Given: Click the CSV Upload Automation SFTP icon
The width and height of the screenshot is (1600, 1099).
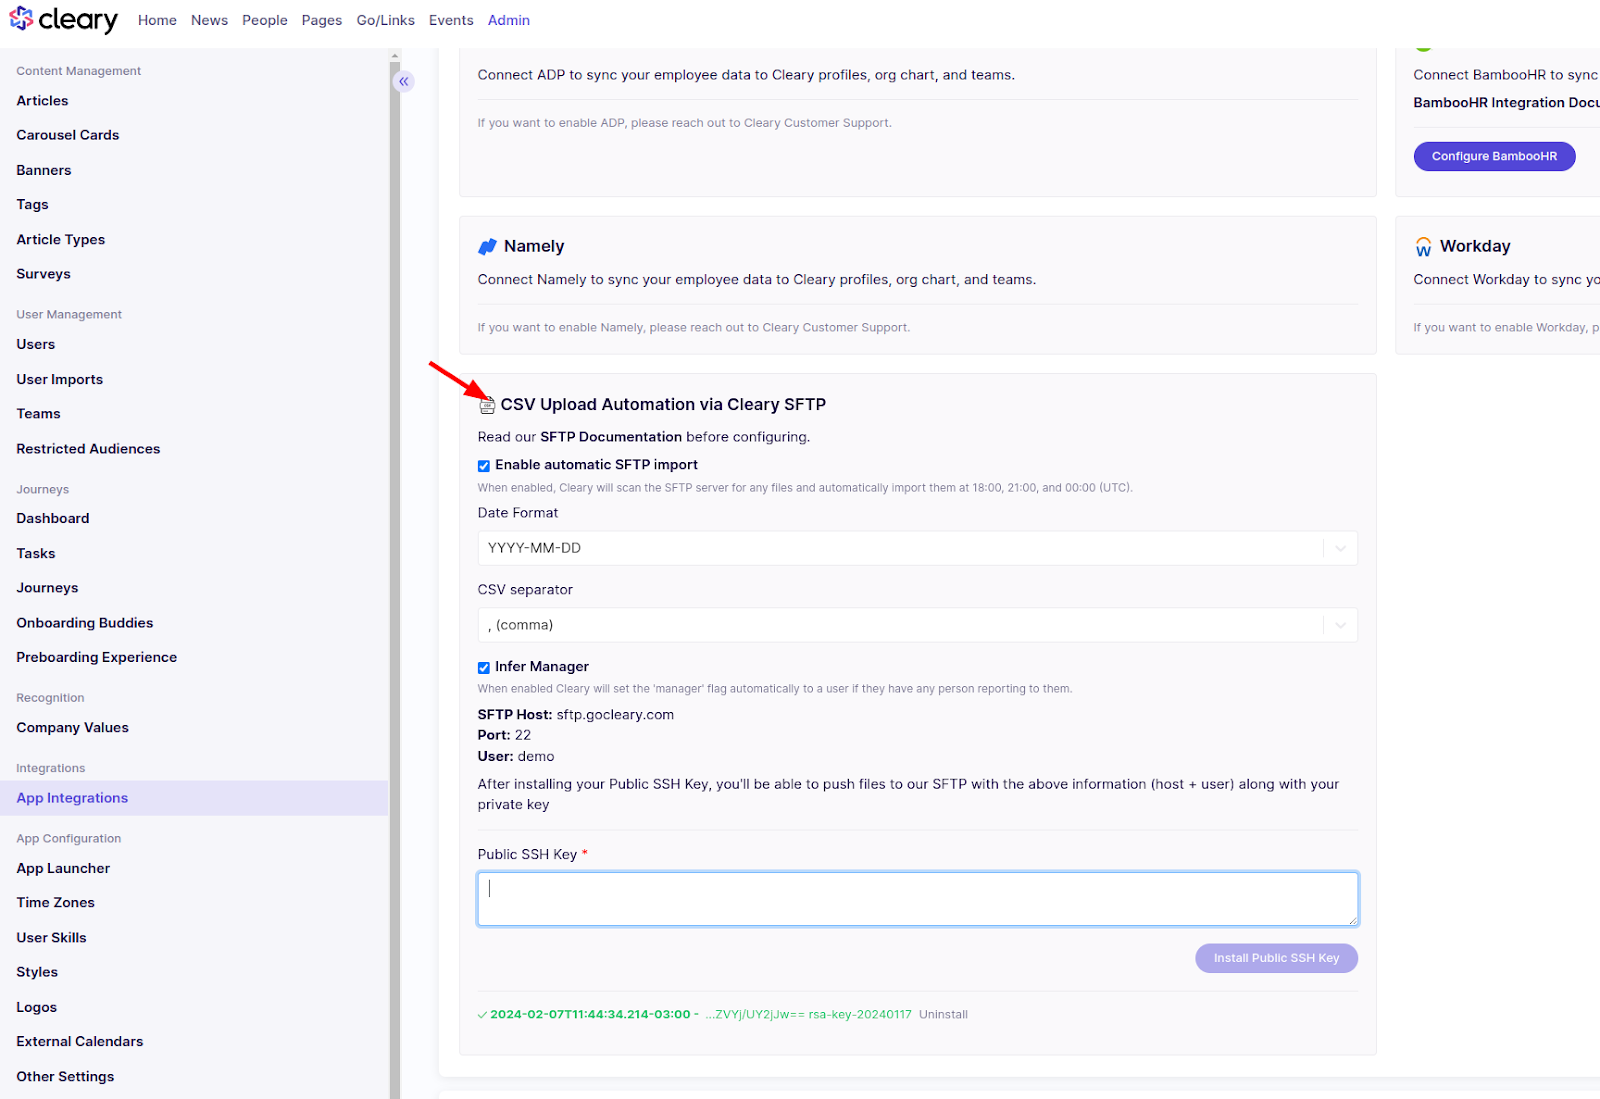Looking at the screenshot, I should pyautogui.click(x=487, y=405).
